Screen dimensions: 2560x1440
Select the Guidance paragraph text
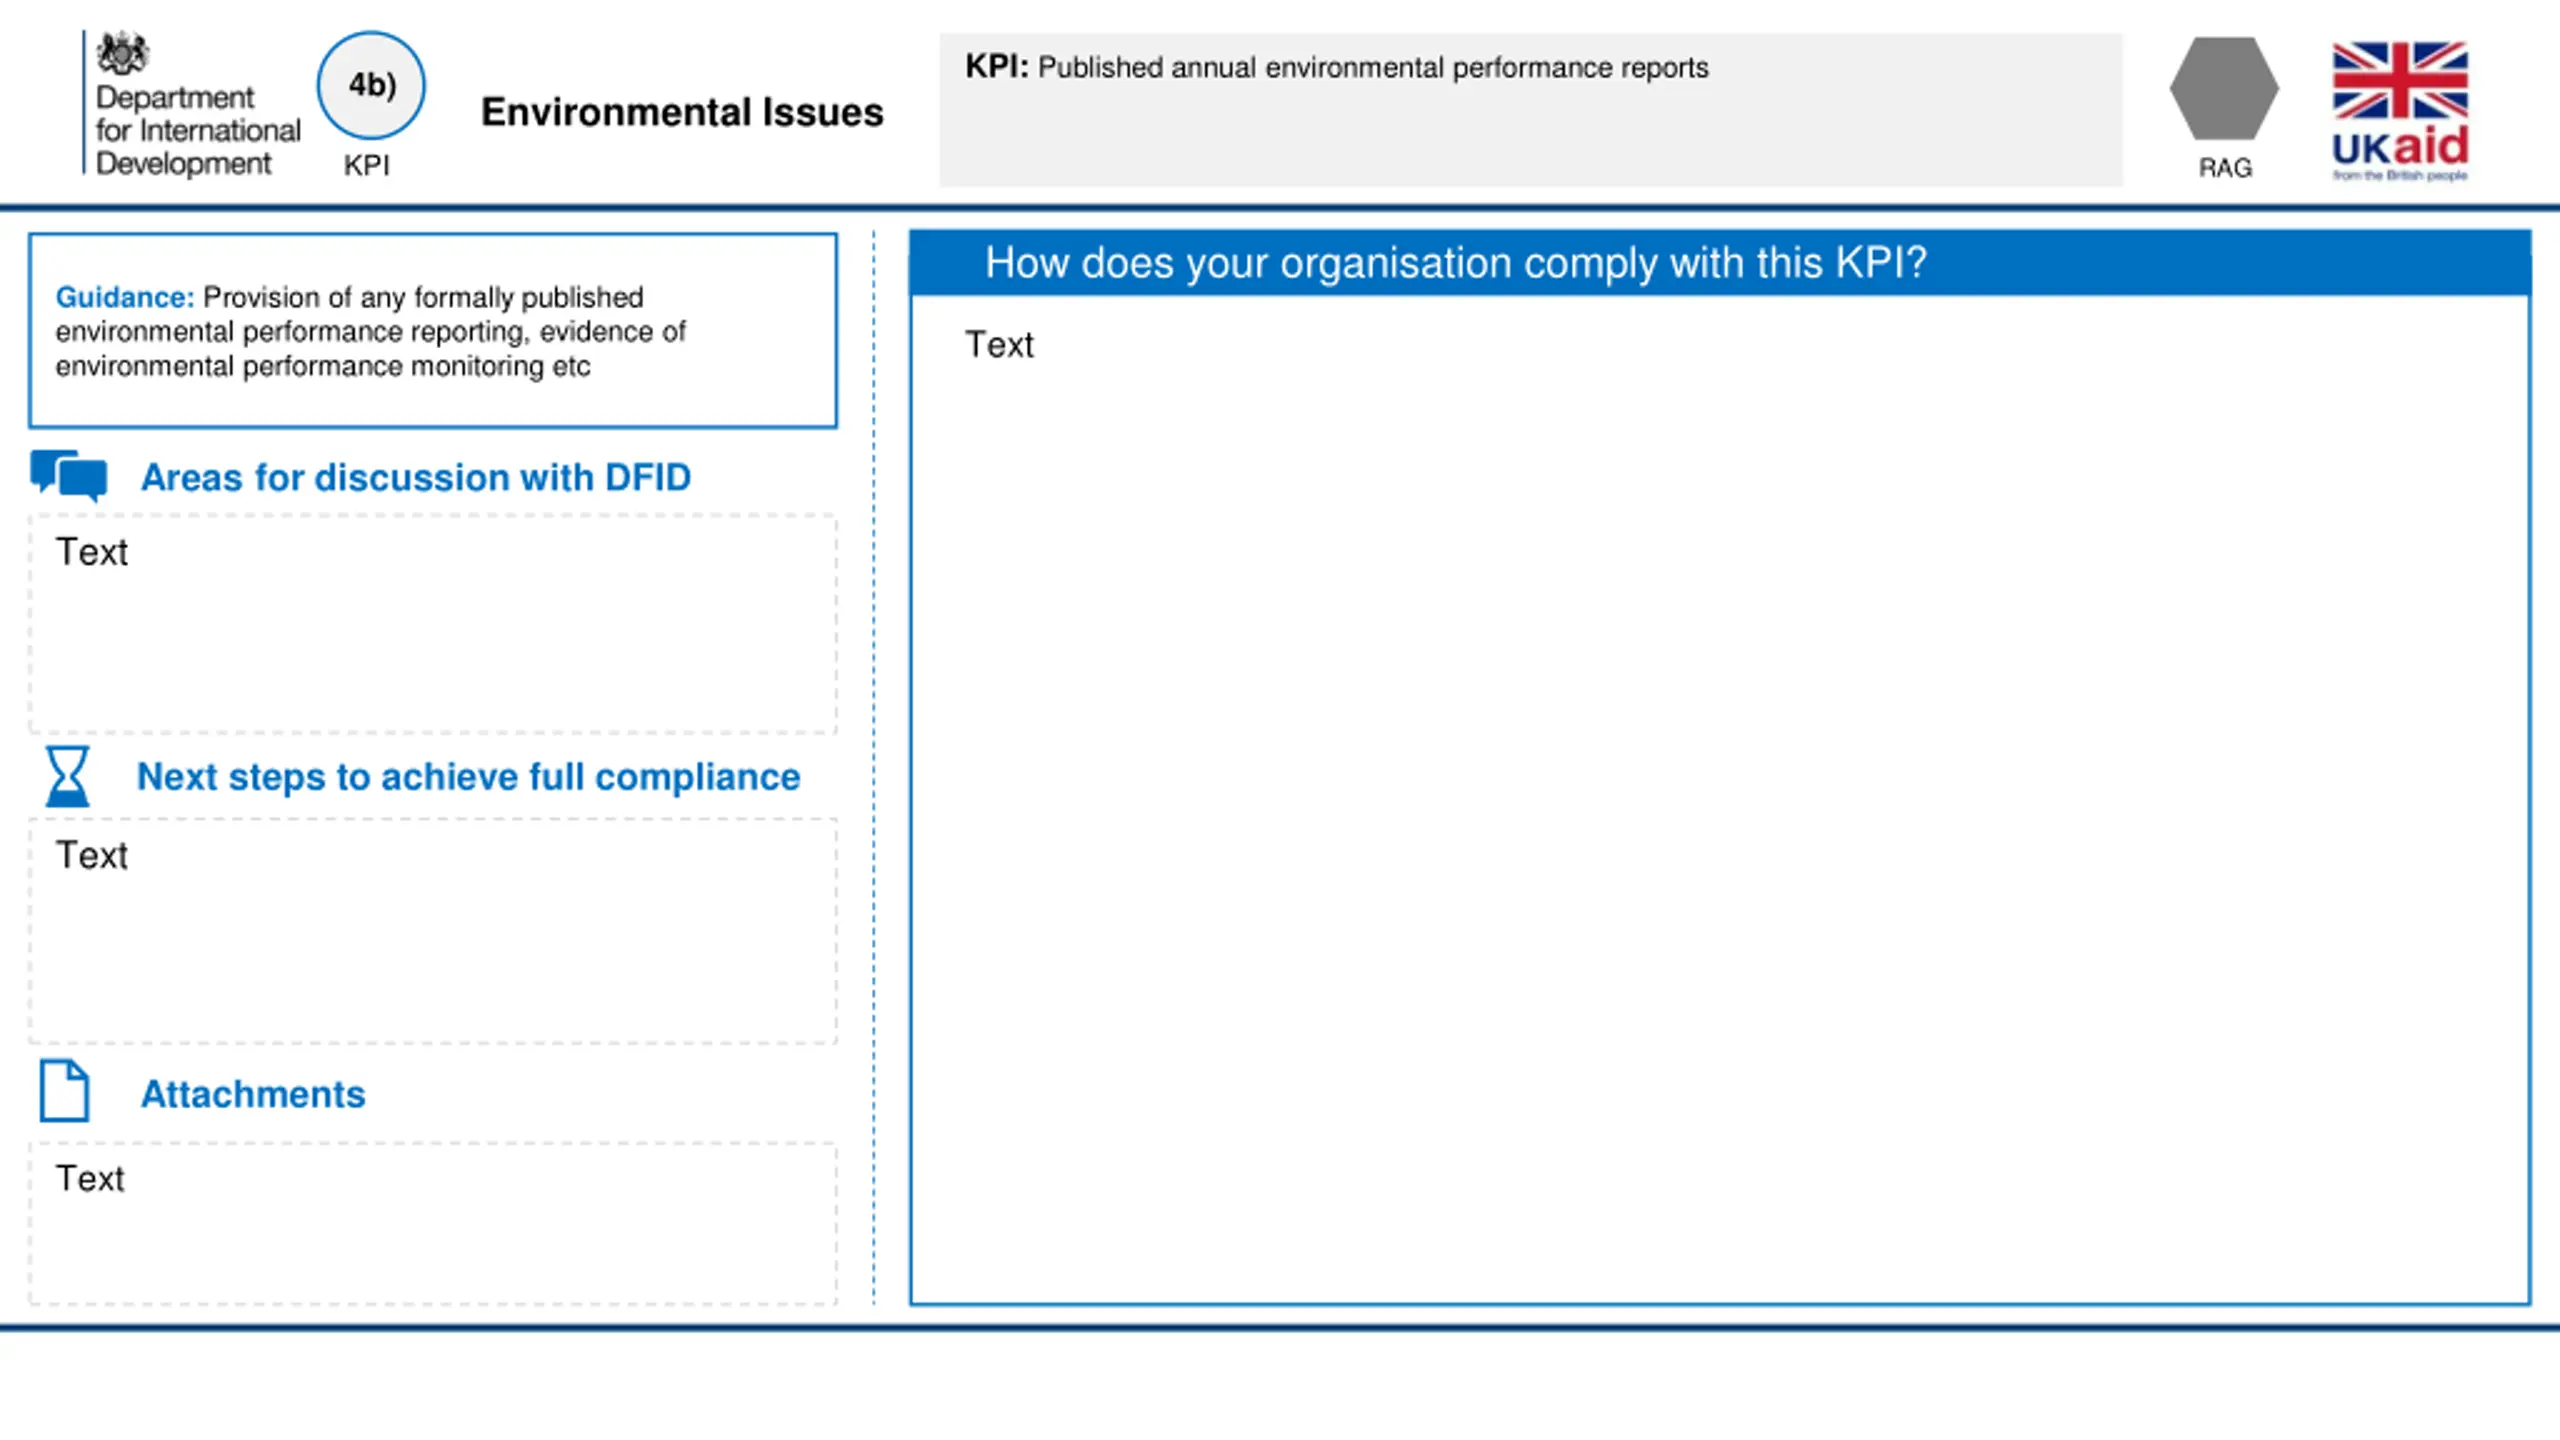(370, 331)
